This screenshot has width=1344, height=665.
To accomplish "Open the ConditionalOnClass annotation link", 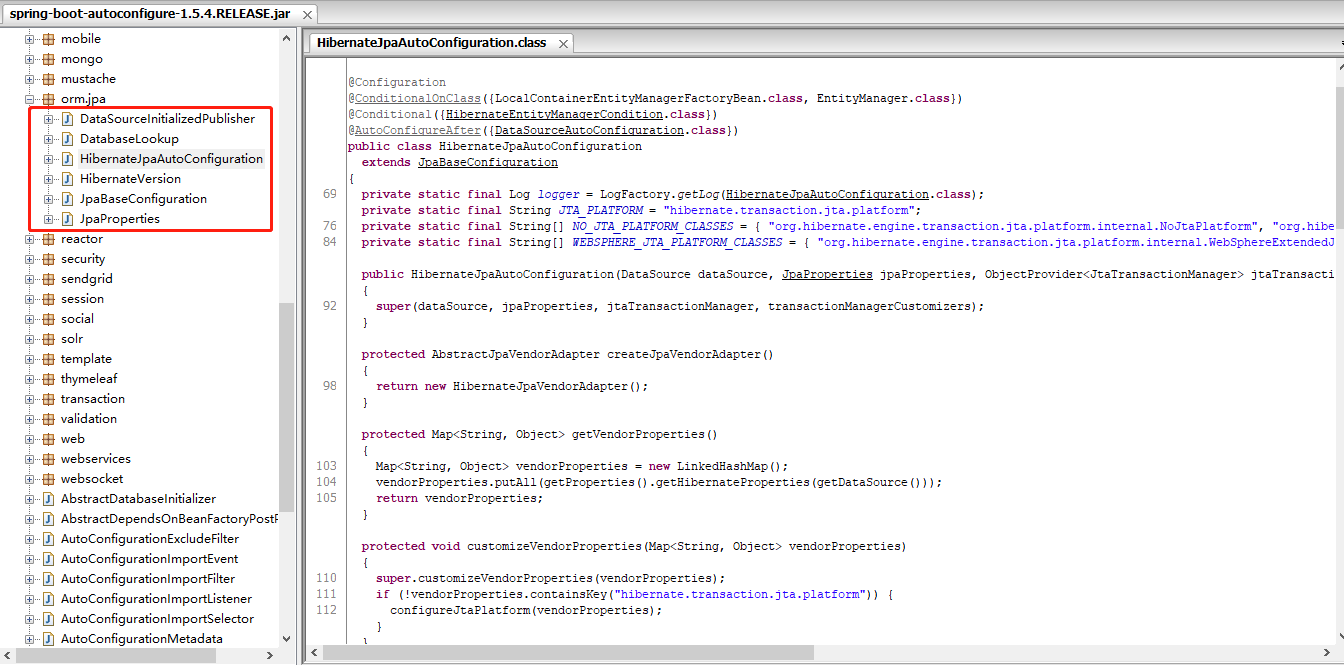I will [x=418, y=98].
